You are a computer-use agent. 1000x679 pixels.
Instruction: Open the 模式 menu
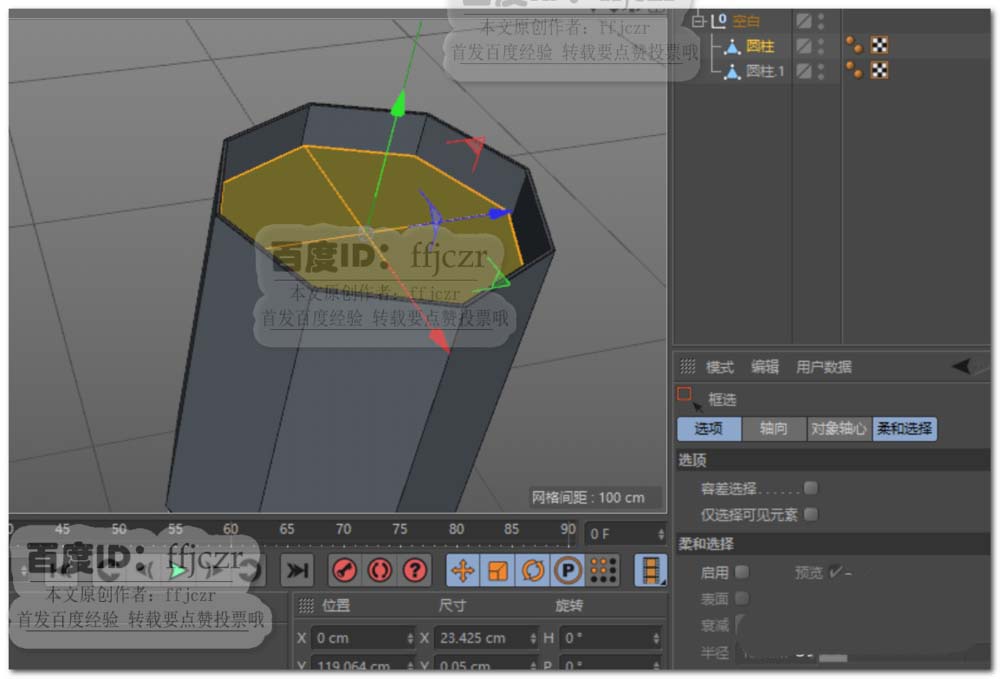tap(719, 367)
